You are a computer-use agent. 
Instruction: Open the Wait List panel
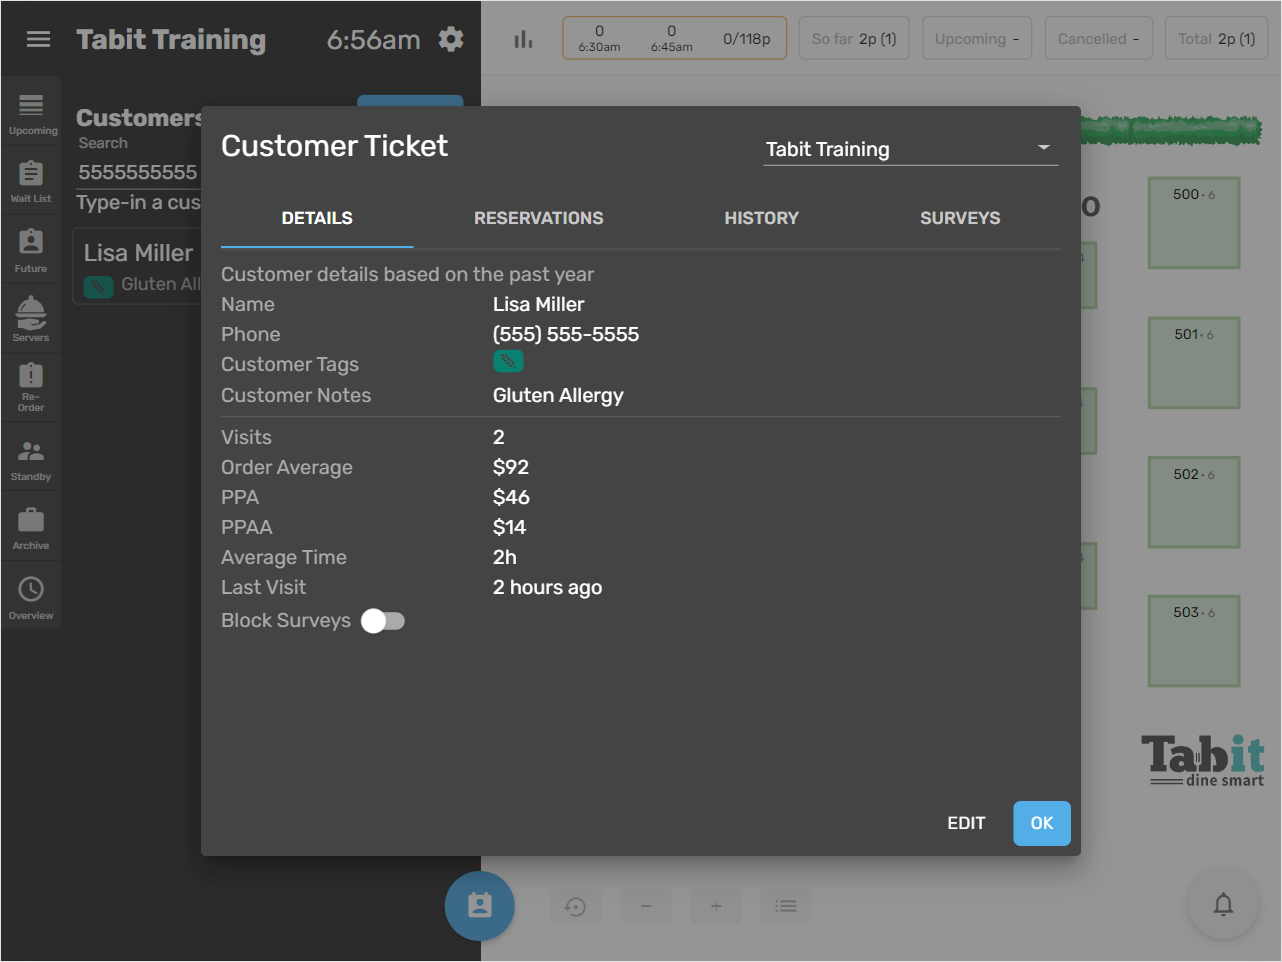32,180
